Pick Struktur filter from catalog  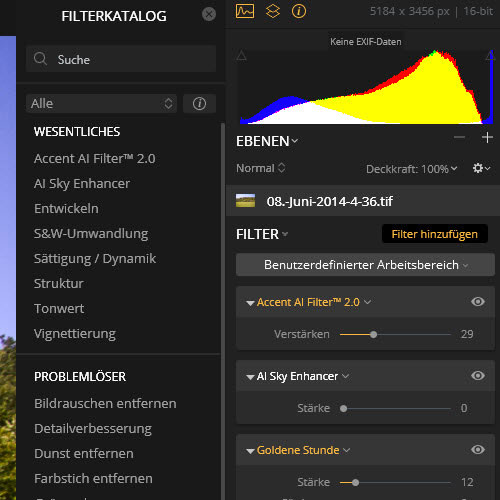point(59,284)
